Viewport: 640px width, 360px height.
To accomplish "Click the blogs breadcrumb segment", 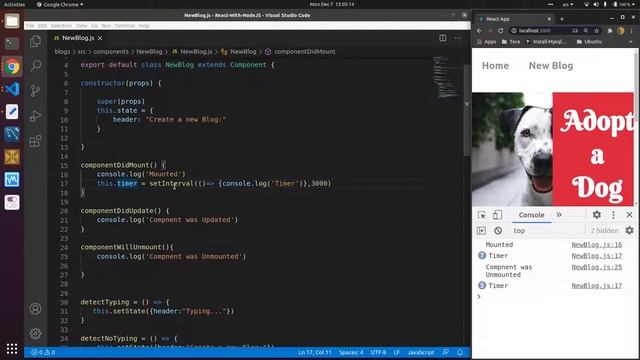I will point(62,52).
